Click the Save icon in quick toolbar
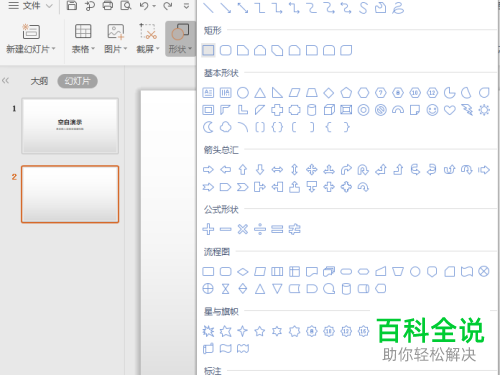 (x=72, y=5)
